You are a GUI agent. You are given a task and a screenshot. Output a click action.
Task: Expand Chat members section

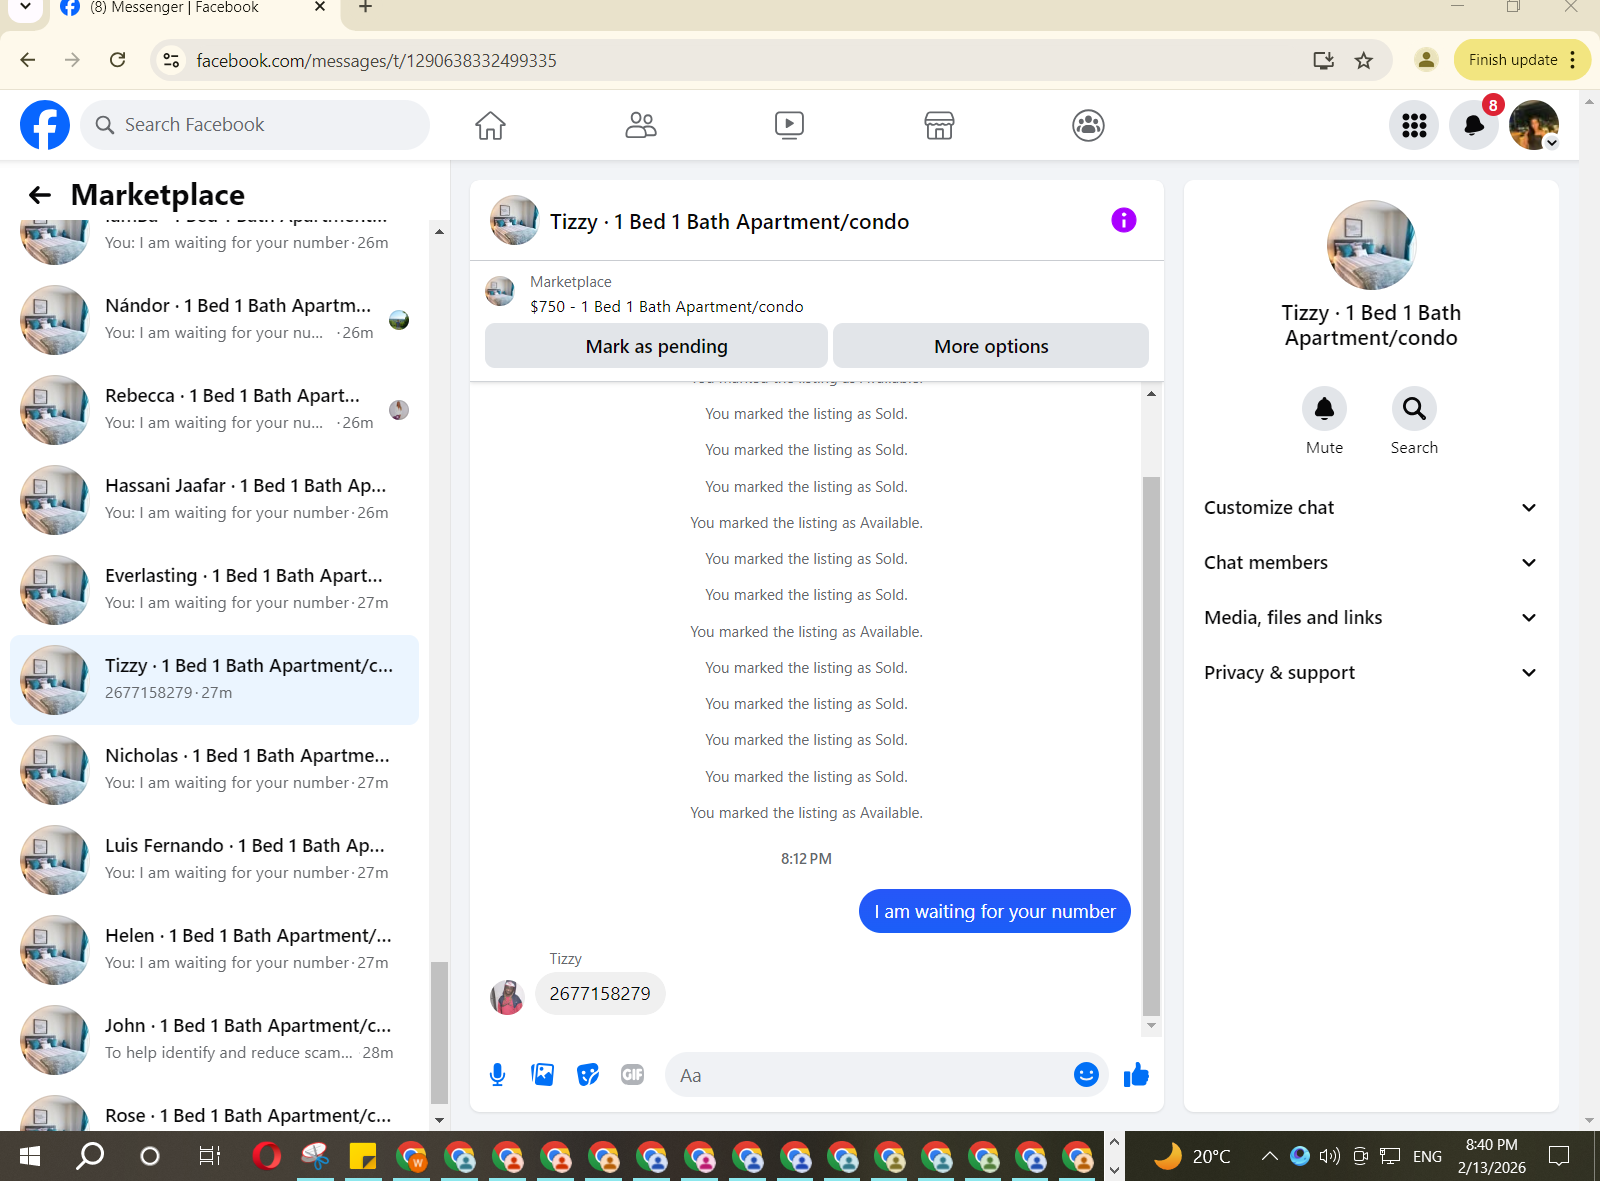(x=1370, y=562)
